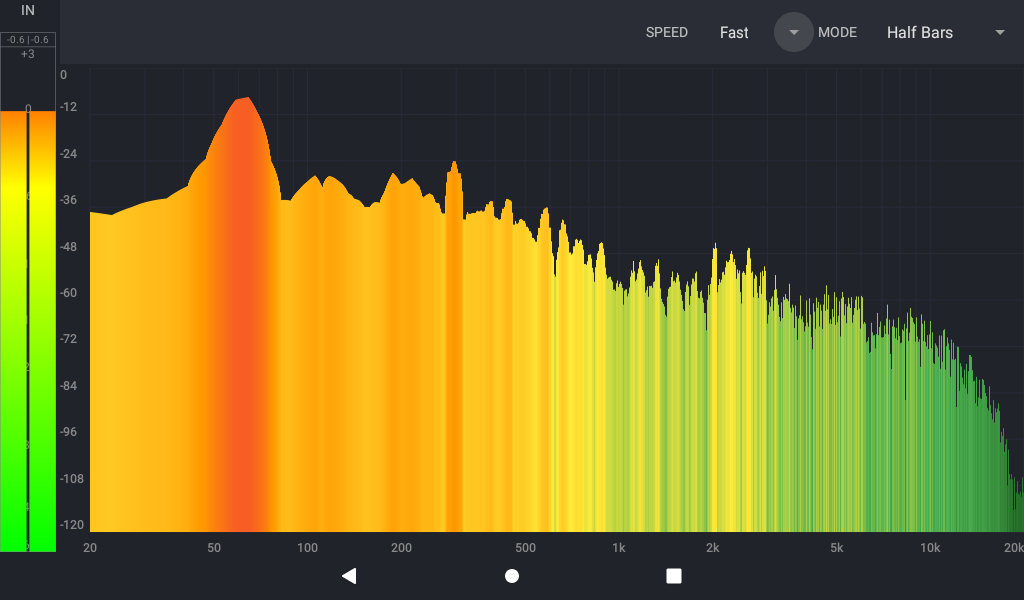Tap the Android back navigation icon

pyautogui.click(x=349, y=576)
